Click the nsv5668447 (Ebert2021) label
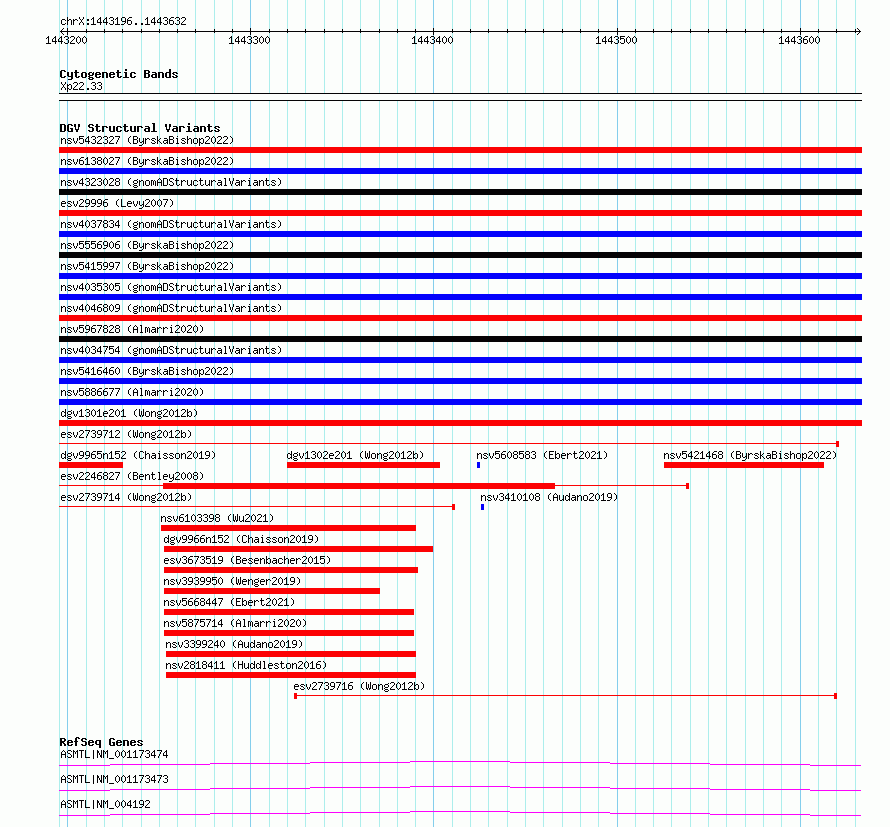The height and width of the screenshot is (827, 890). click(x=229, y=602)
